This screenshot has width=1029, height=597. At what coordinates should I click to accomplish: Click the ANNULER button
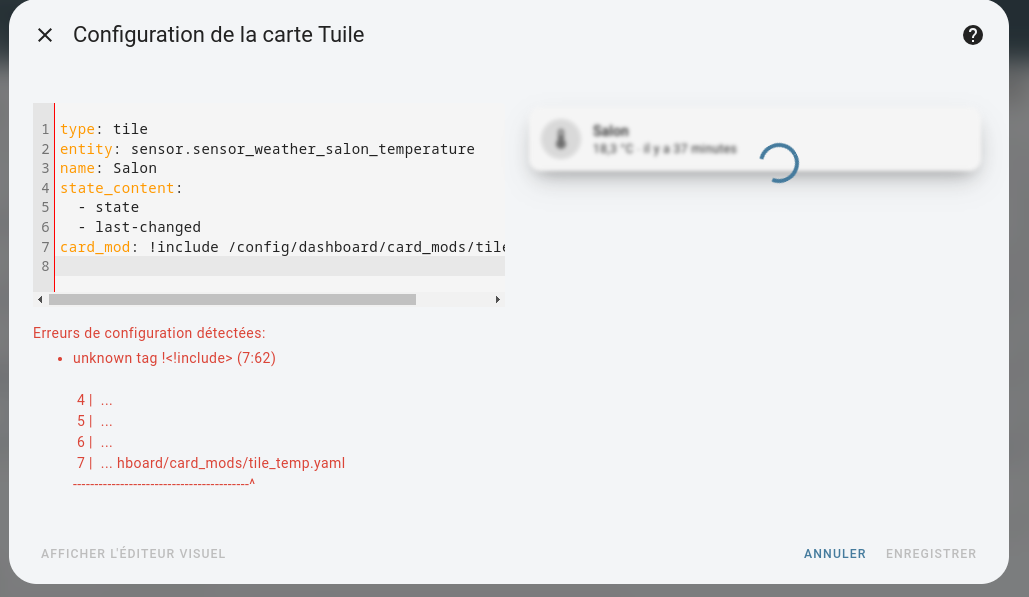click(x=835, y=554)
